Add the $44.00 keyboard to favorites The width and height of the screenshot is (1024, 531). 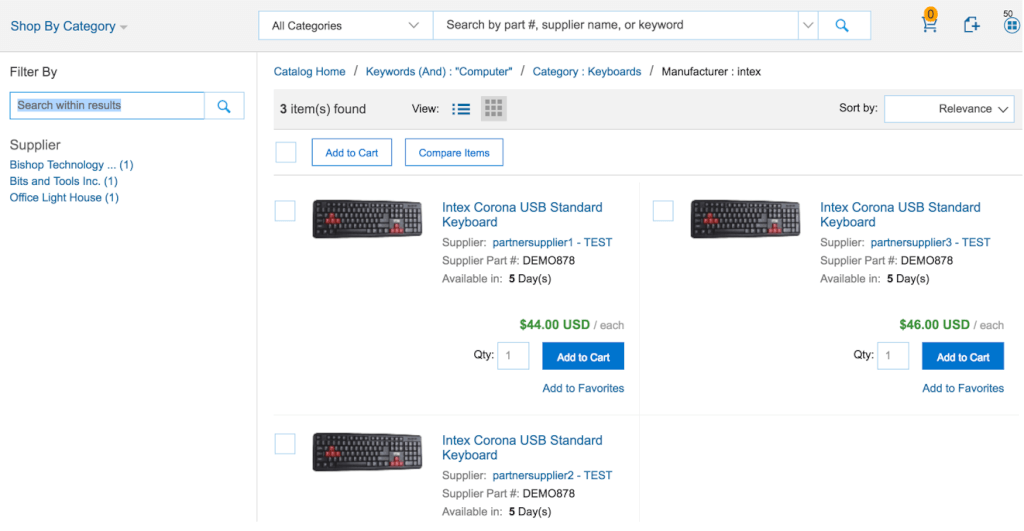pos(583,389)
